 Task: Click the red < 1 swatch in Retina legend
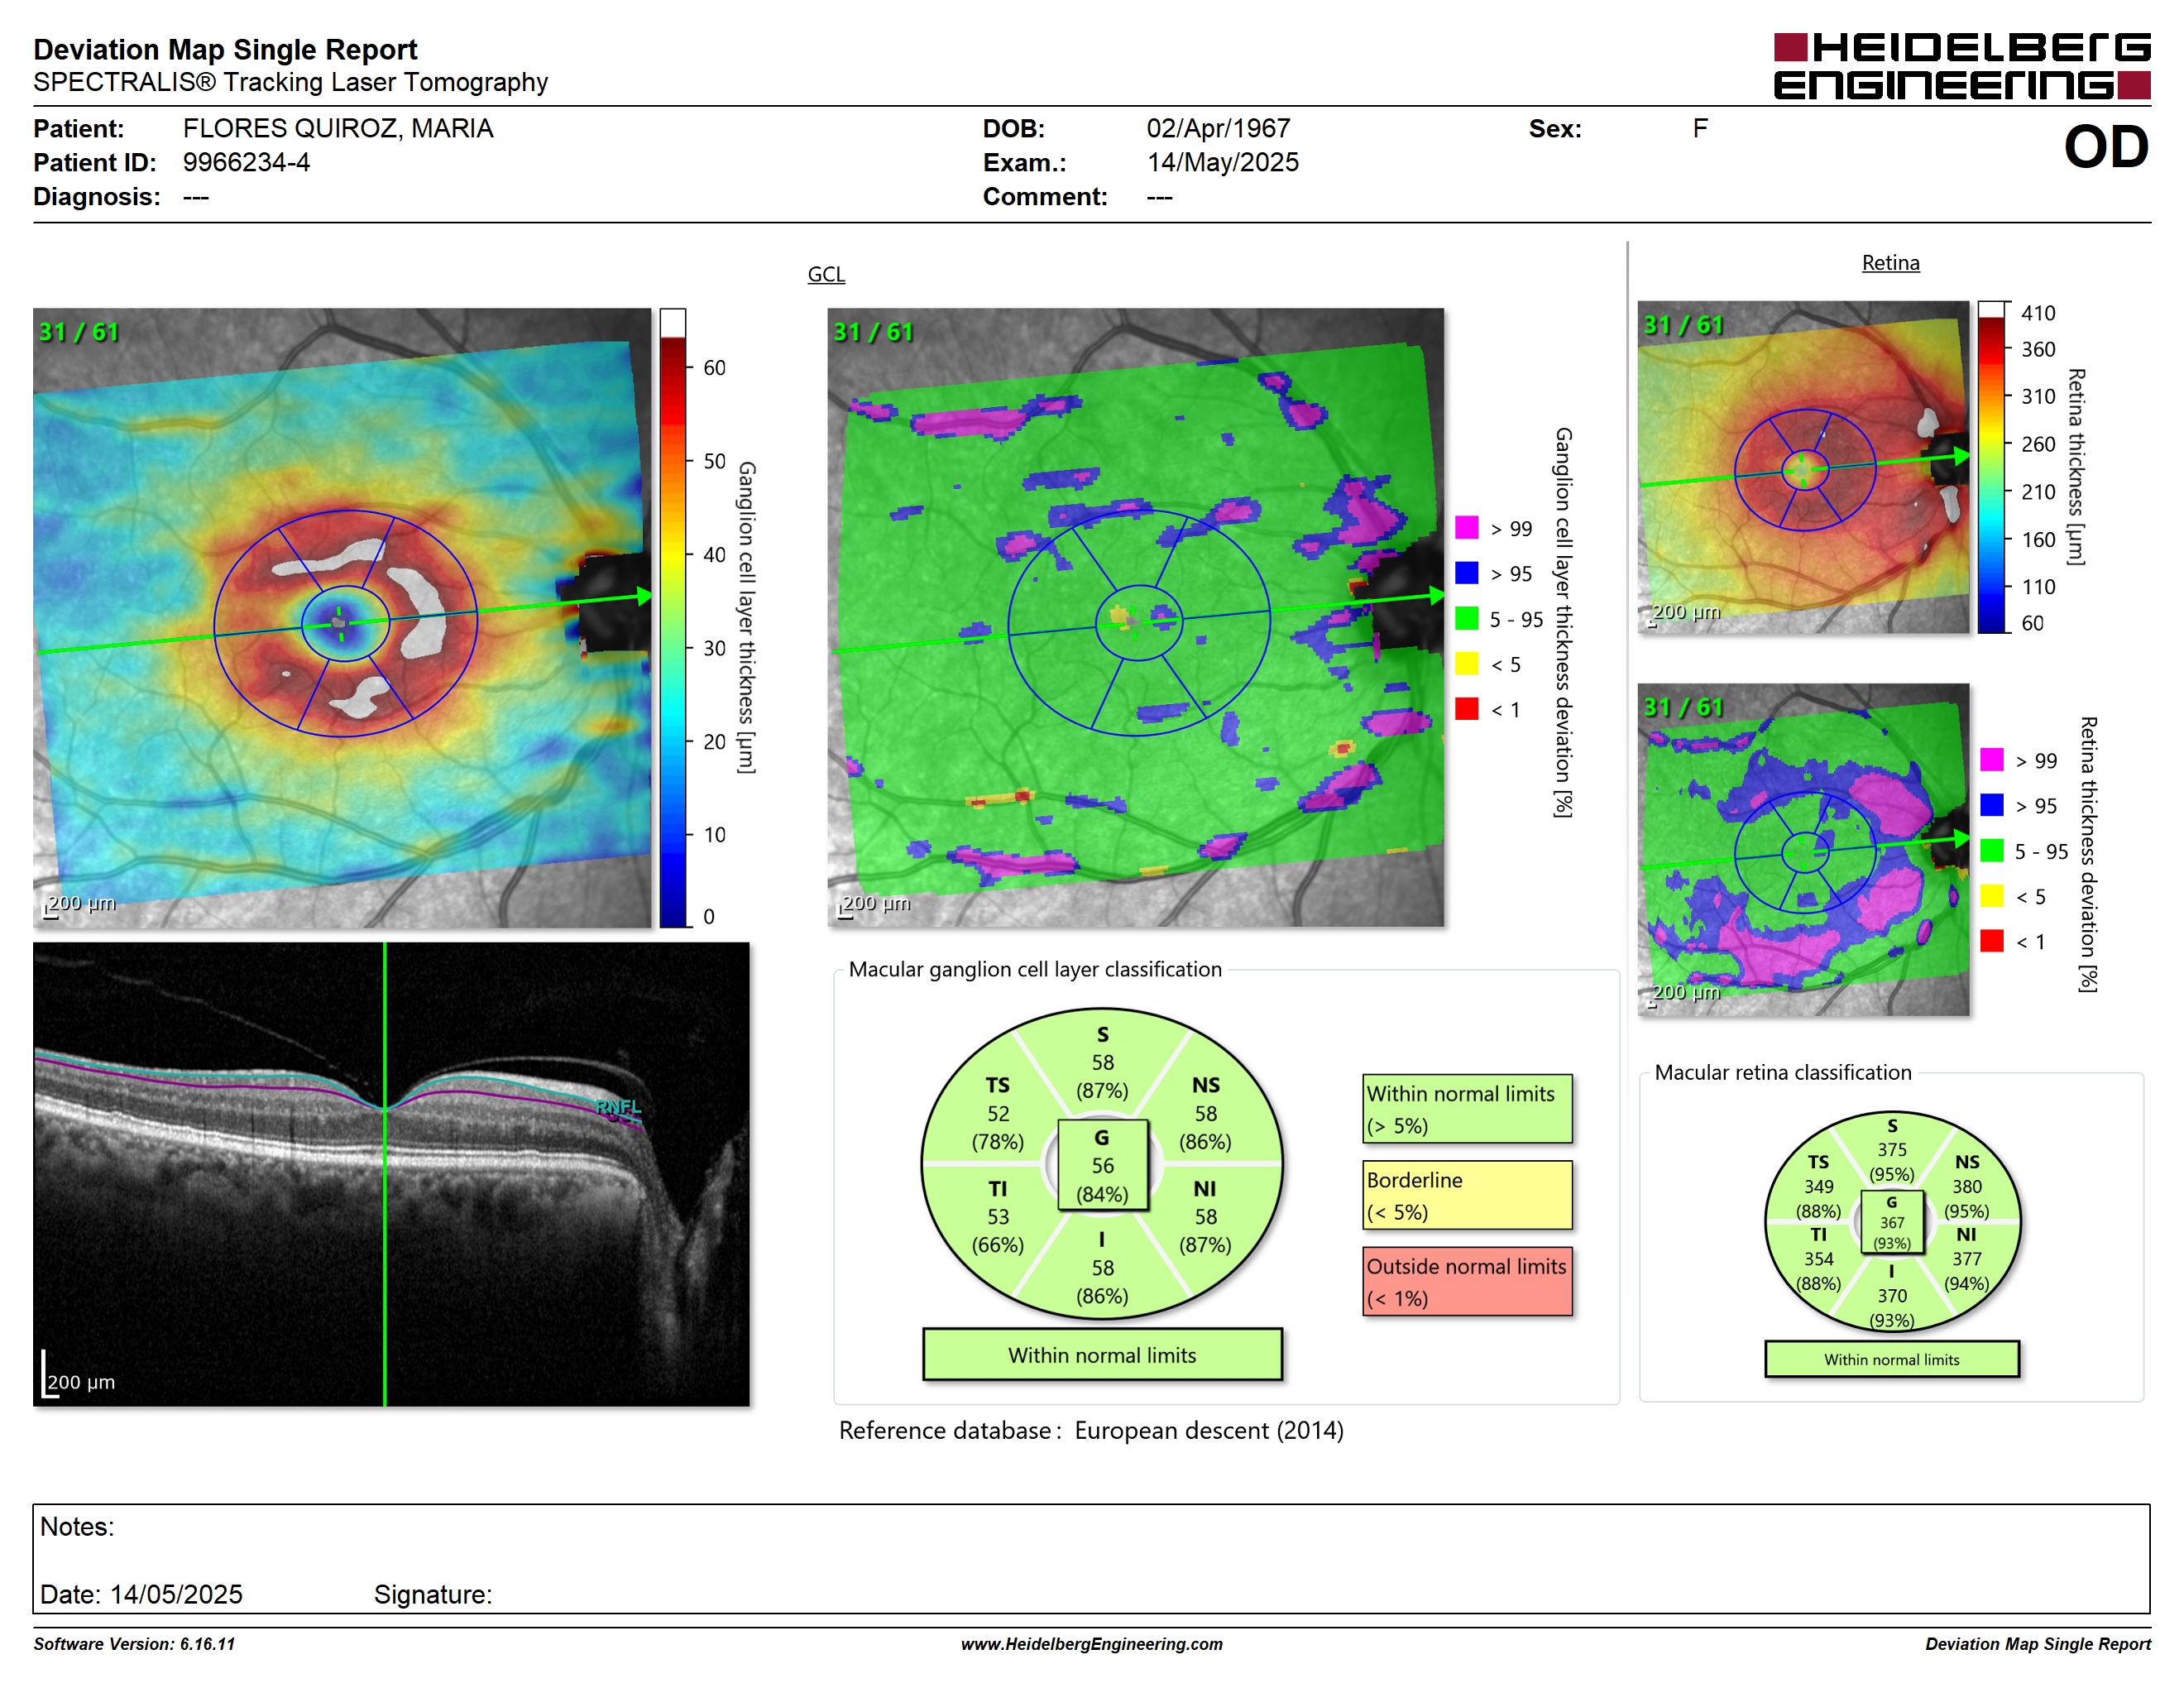(1991, 941)
